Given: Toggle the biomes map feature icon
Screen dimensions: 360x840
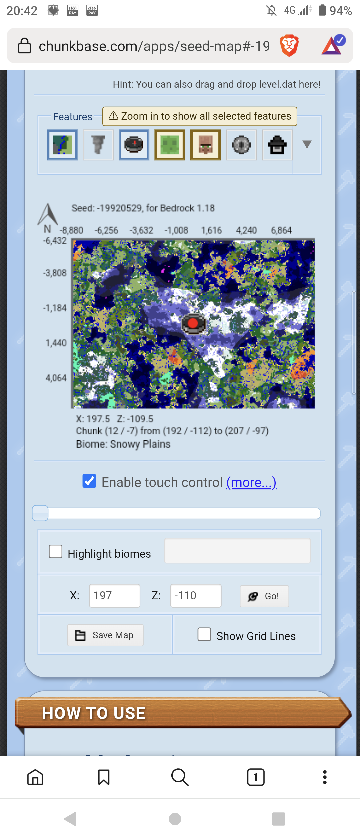Looking at the screenshot, I should click(63, 144).
